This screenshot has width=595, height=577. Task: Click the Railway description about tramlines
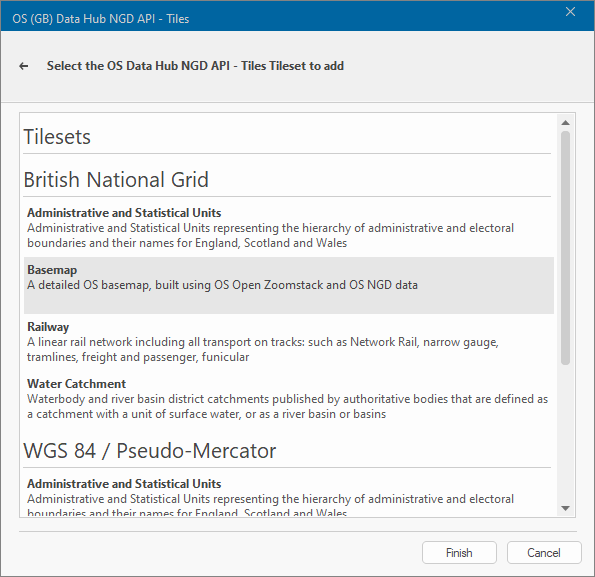point(263,349)
